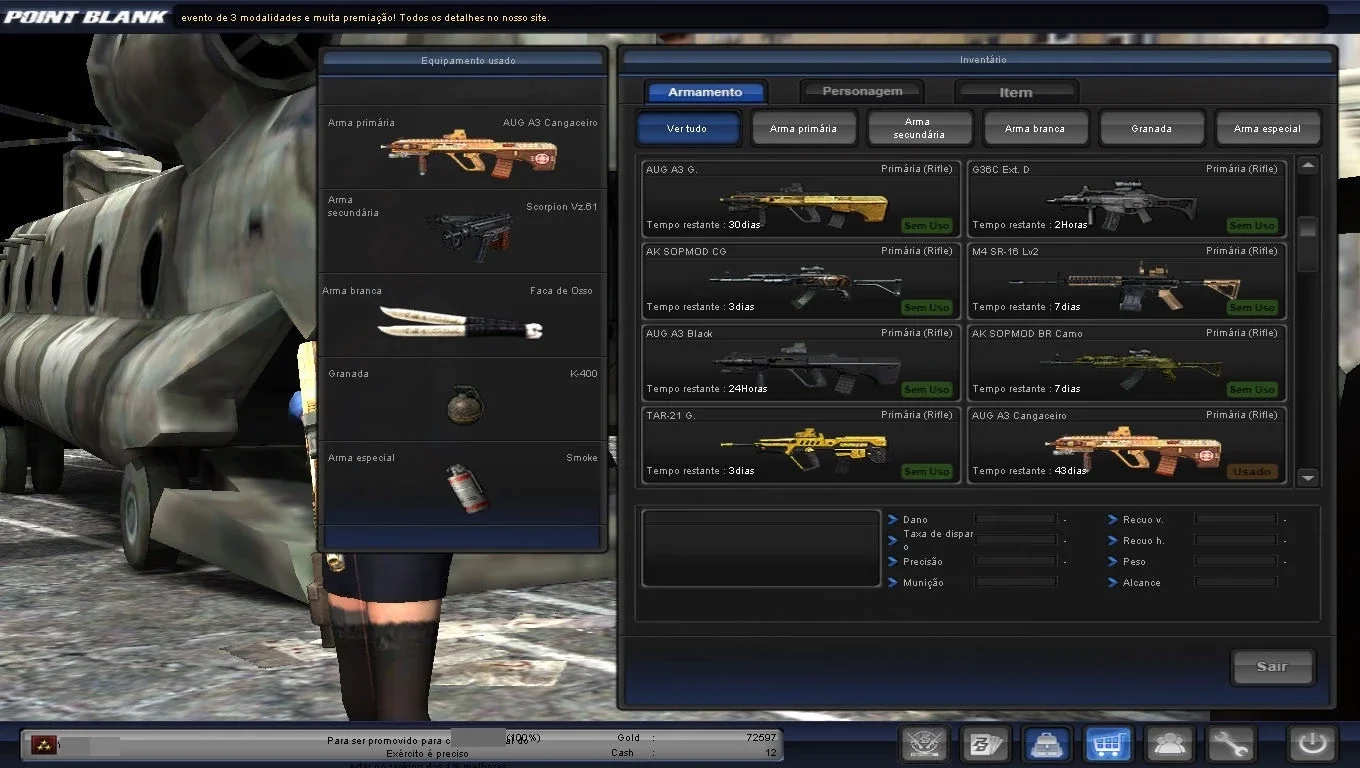Open the clan emblem icon in bottom bar

(x=924, y=744)
